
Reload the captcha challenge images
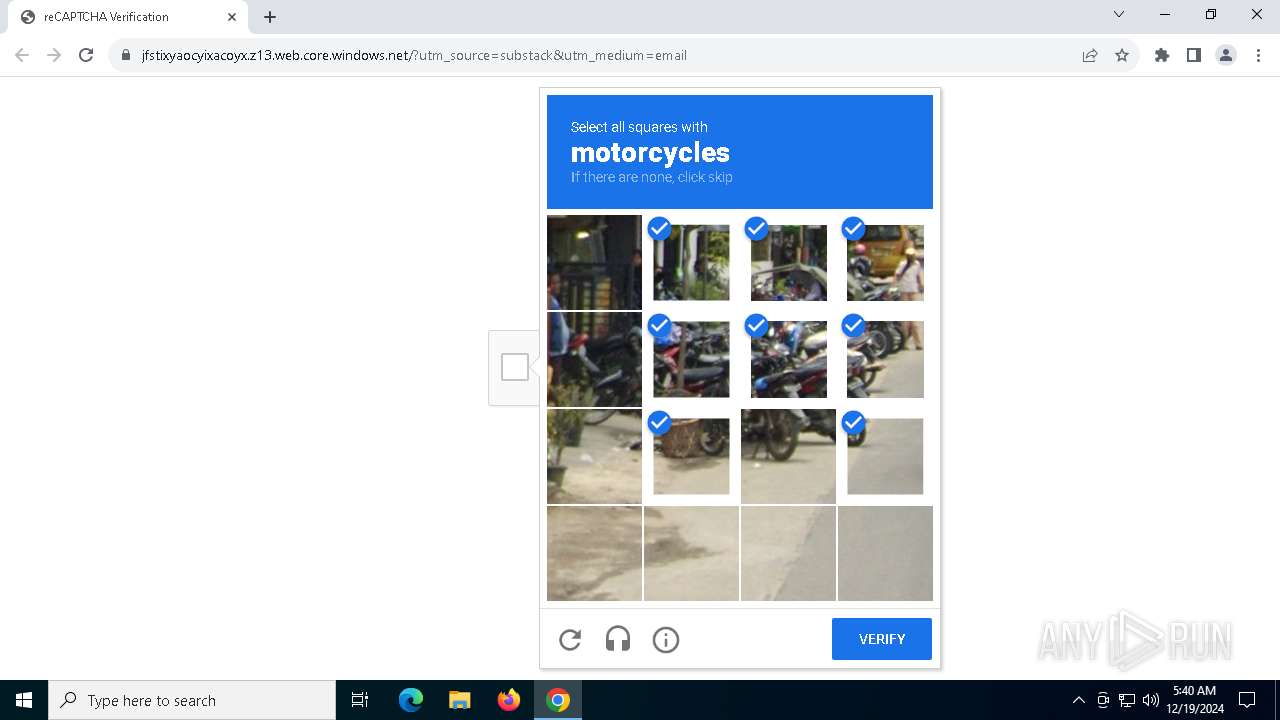[x=570, y=640]
